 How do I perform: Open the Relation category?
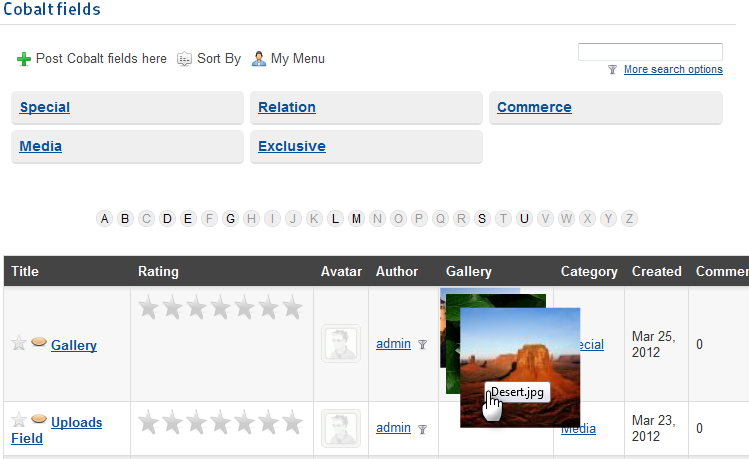click(286, 107)
